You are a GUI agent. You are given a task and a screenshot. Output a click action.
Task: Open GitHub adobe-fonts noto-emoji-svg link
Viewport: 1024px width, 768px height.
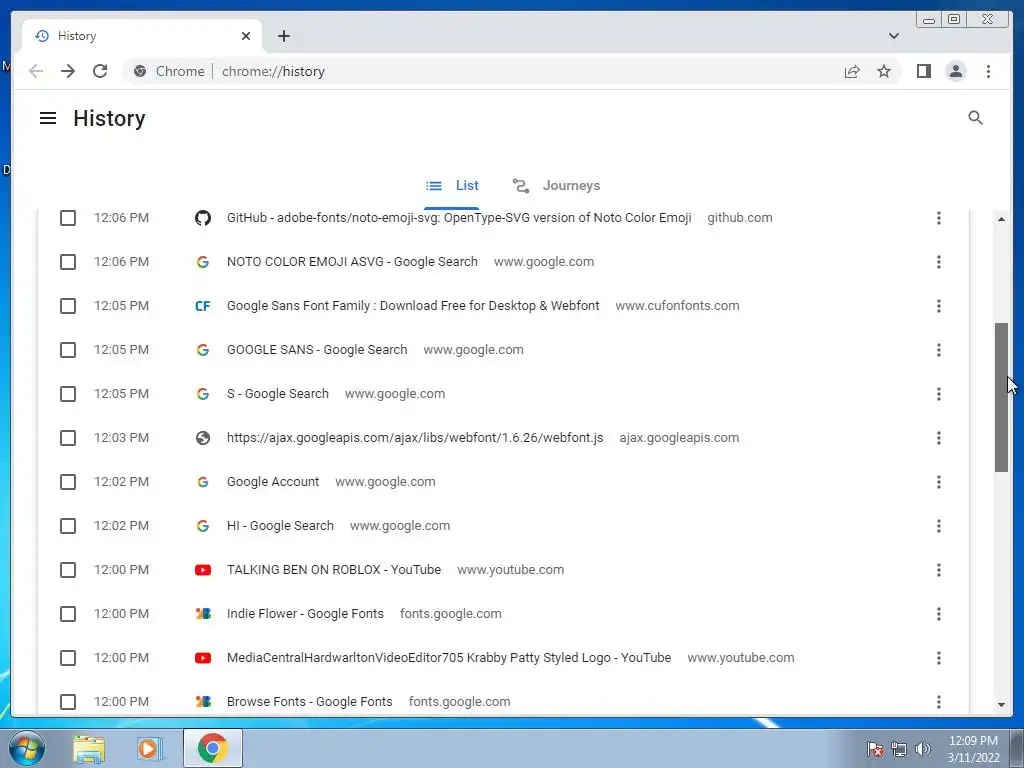pyautogui.click(x=459, y=217)
